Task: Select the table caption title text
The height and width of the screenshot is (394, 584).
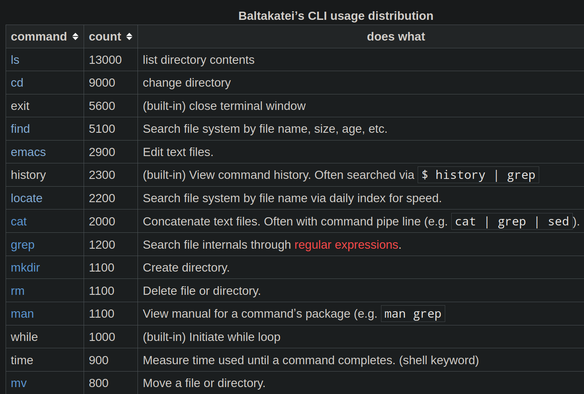Action: [336, 16]
